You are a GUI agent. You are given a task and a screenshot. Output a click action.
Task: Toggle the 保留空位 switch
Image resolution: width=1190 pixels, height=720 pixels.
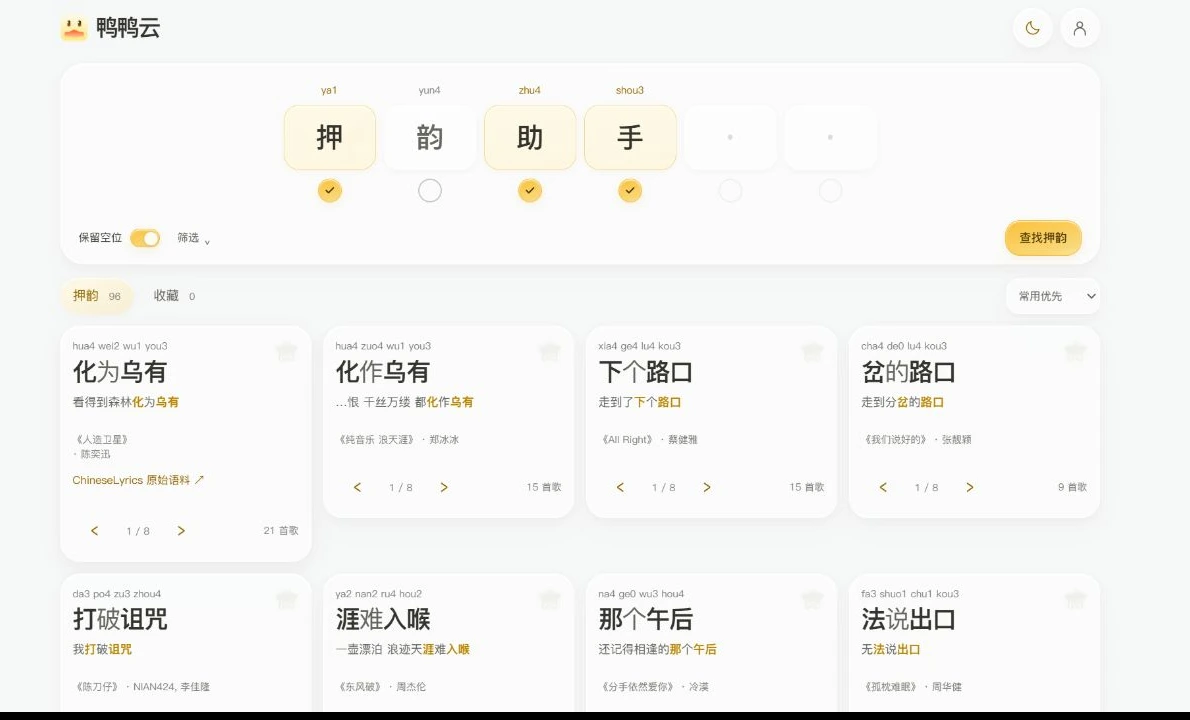pyautogui.click(x=145, y=238)
